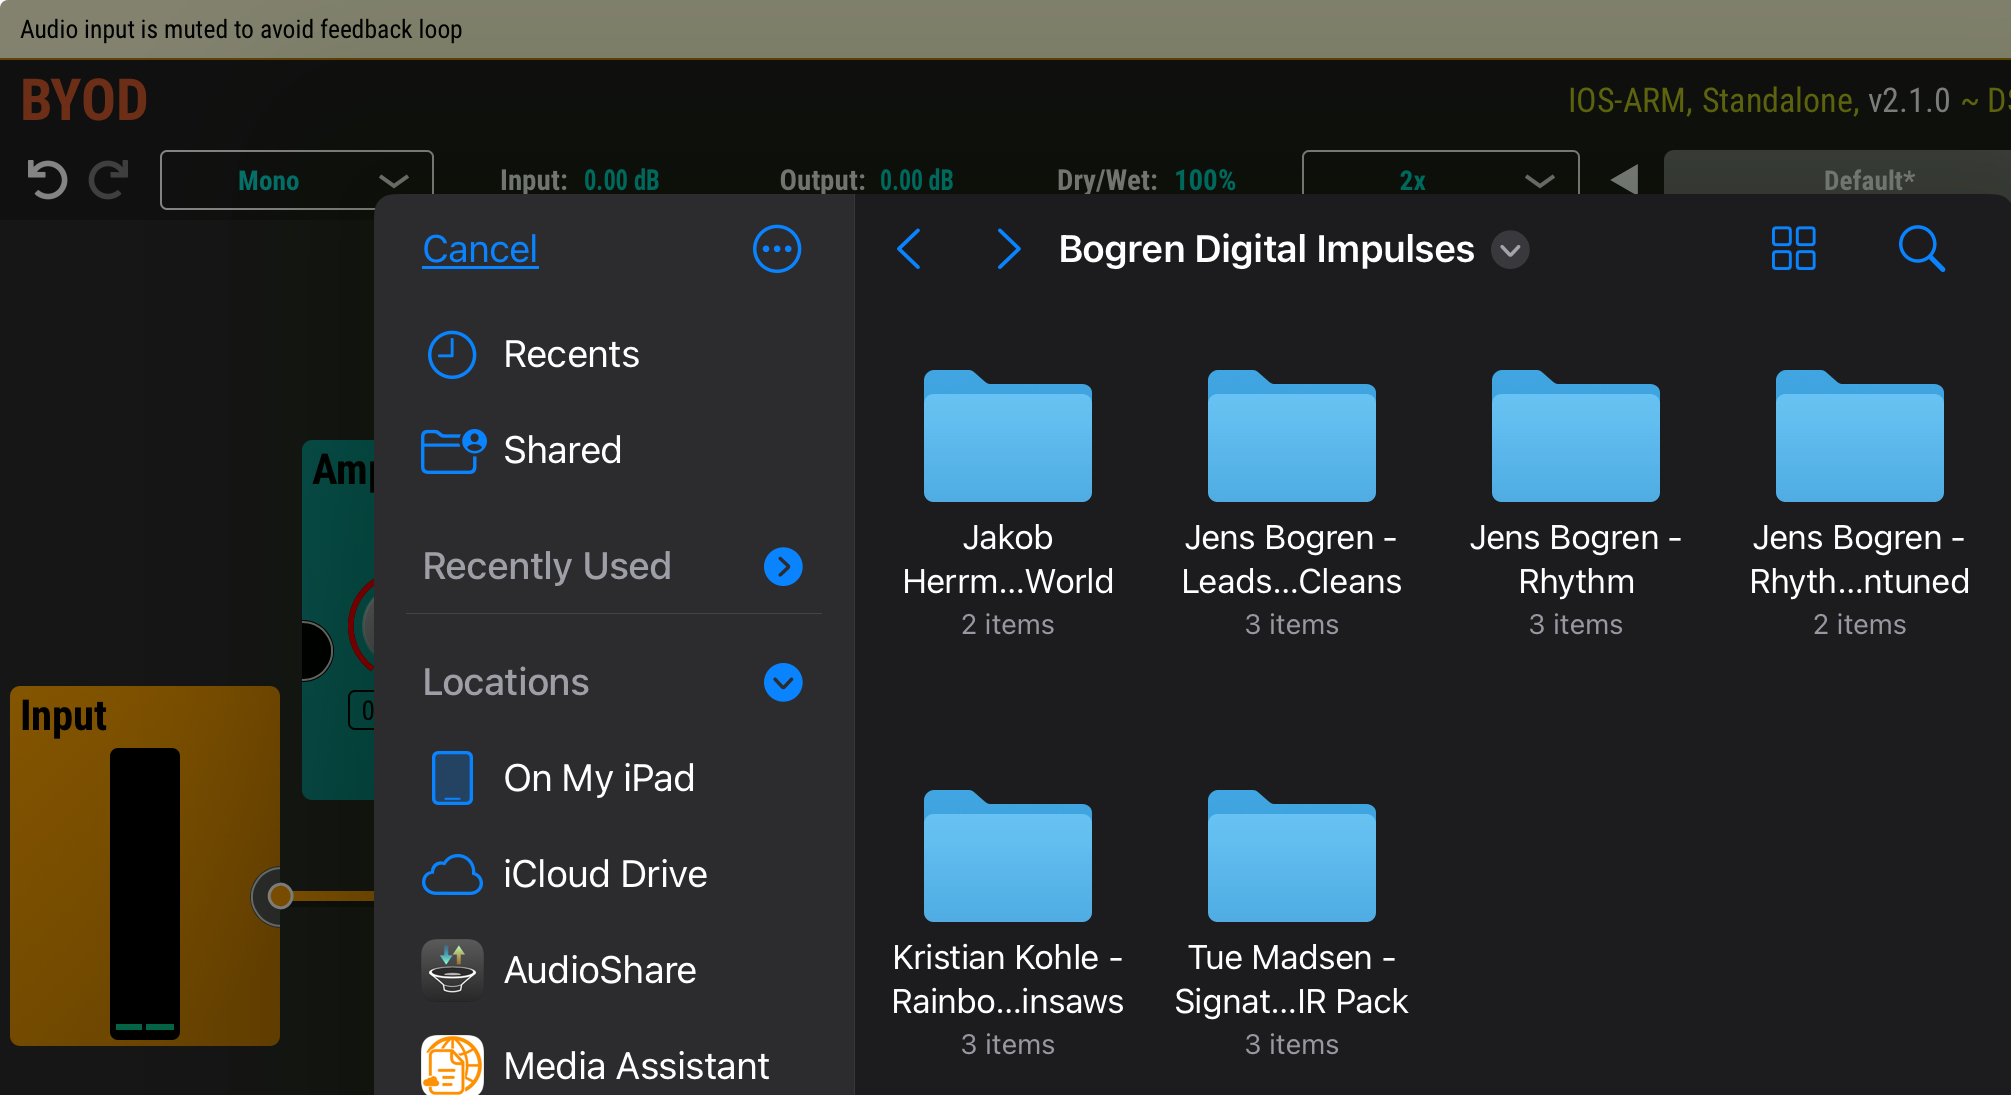The width and height of the screenshot is (2011, 1095).
Task: Click the '3 items' count under Tue Madsen
Action: 1292,1045
